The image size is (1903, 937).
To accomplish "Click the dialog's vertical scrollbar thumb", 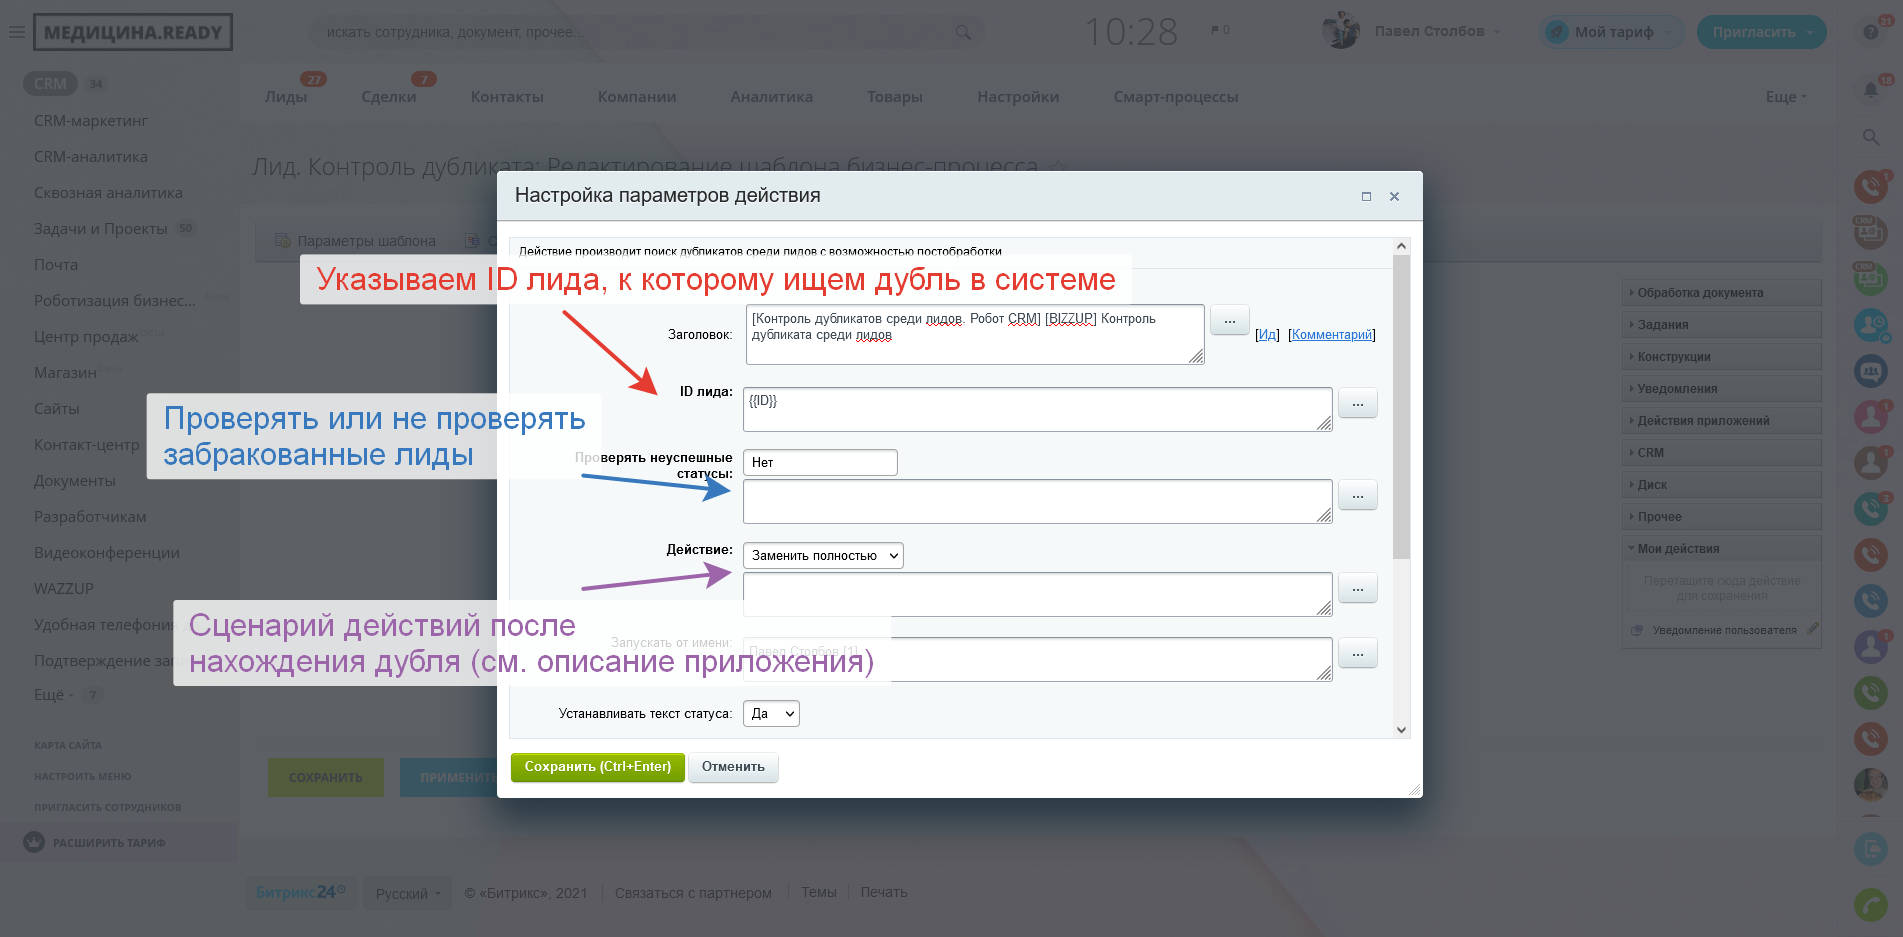I will (1401, 407).
